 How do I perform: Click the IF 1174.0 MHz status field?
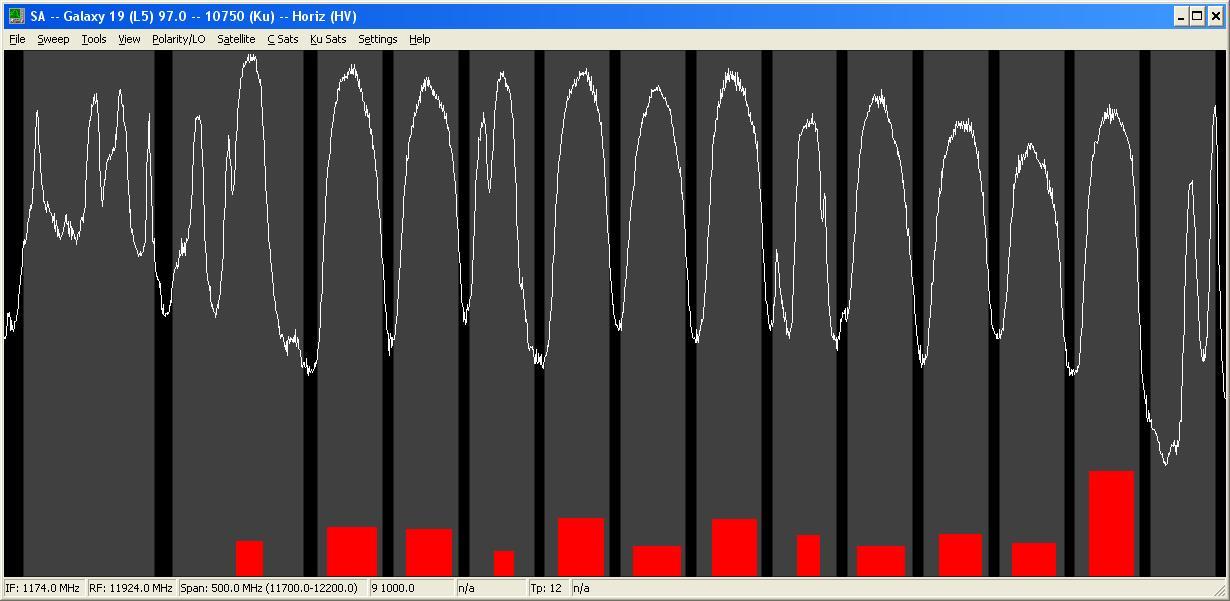pyautogui.click(x=43, y=588)
